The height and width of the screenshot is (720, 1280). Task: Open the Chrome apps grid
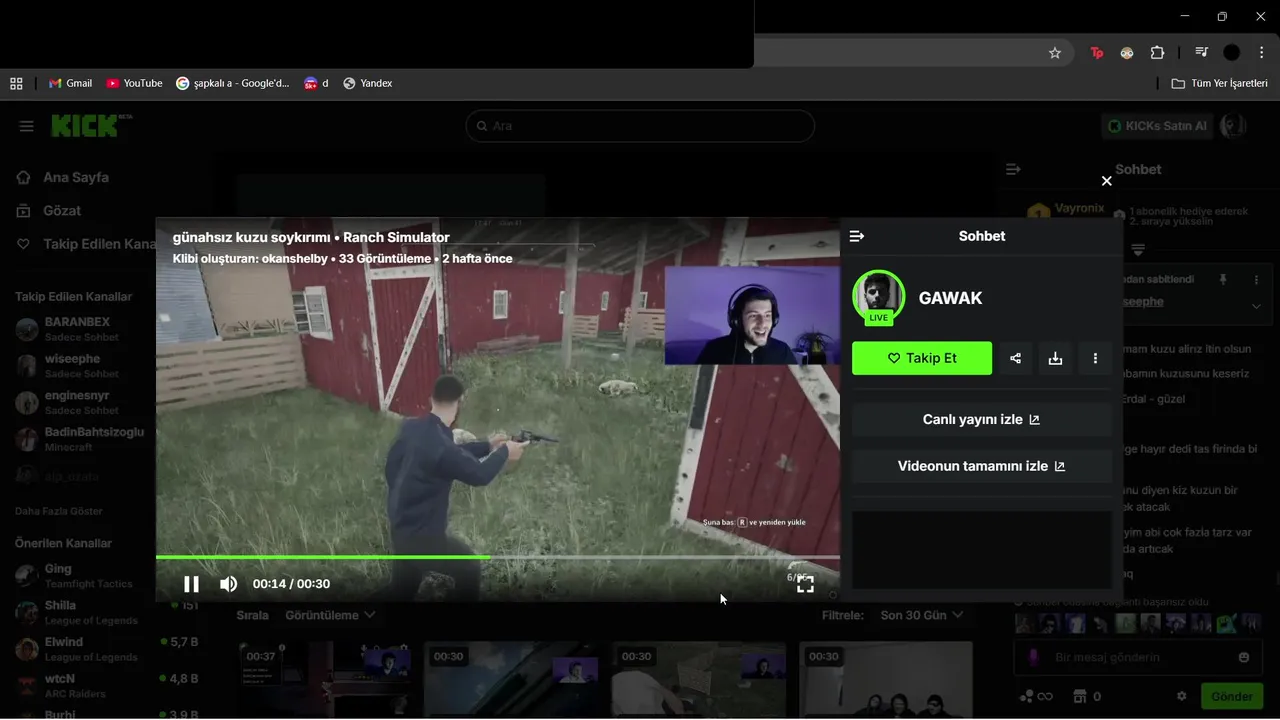click(x=16, y=83)
